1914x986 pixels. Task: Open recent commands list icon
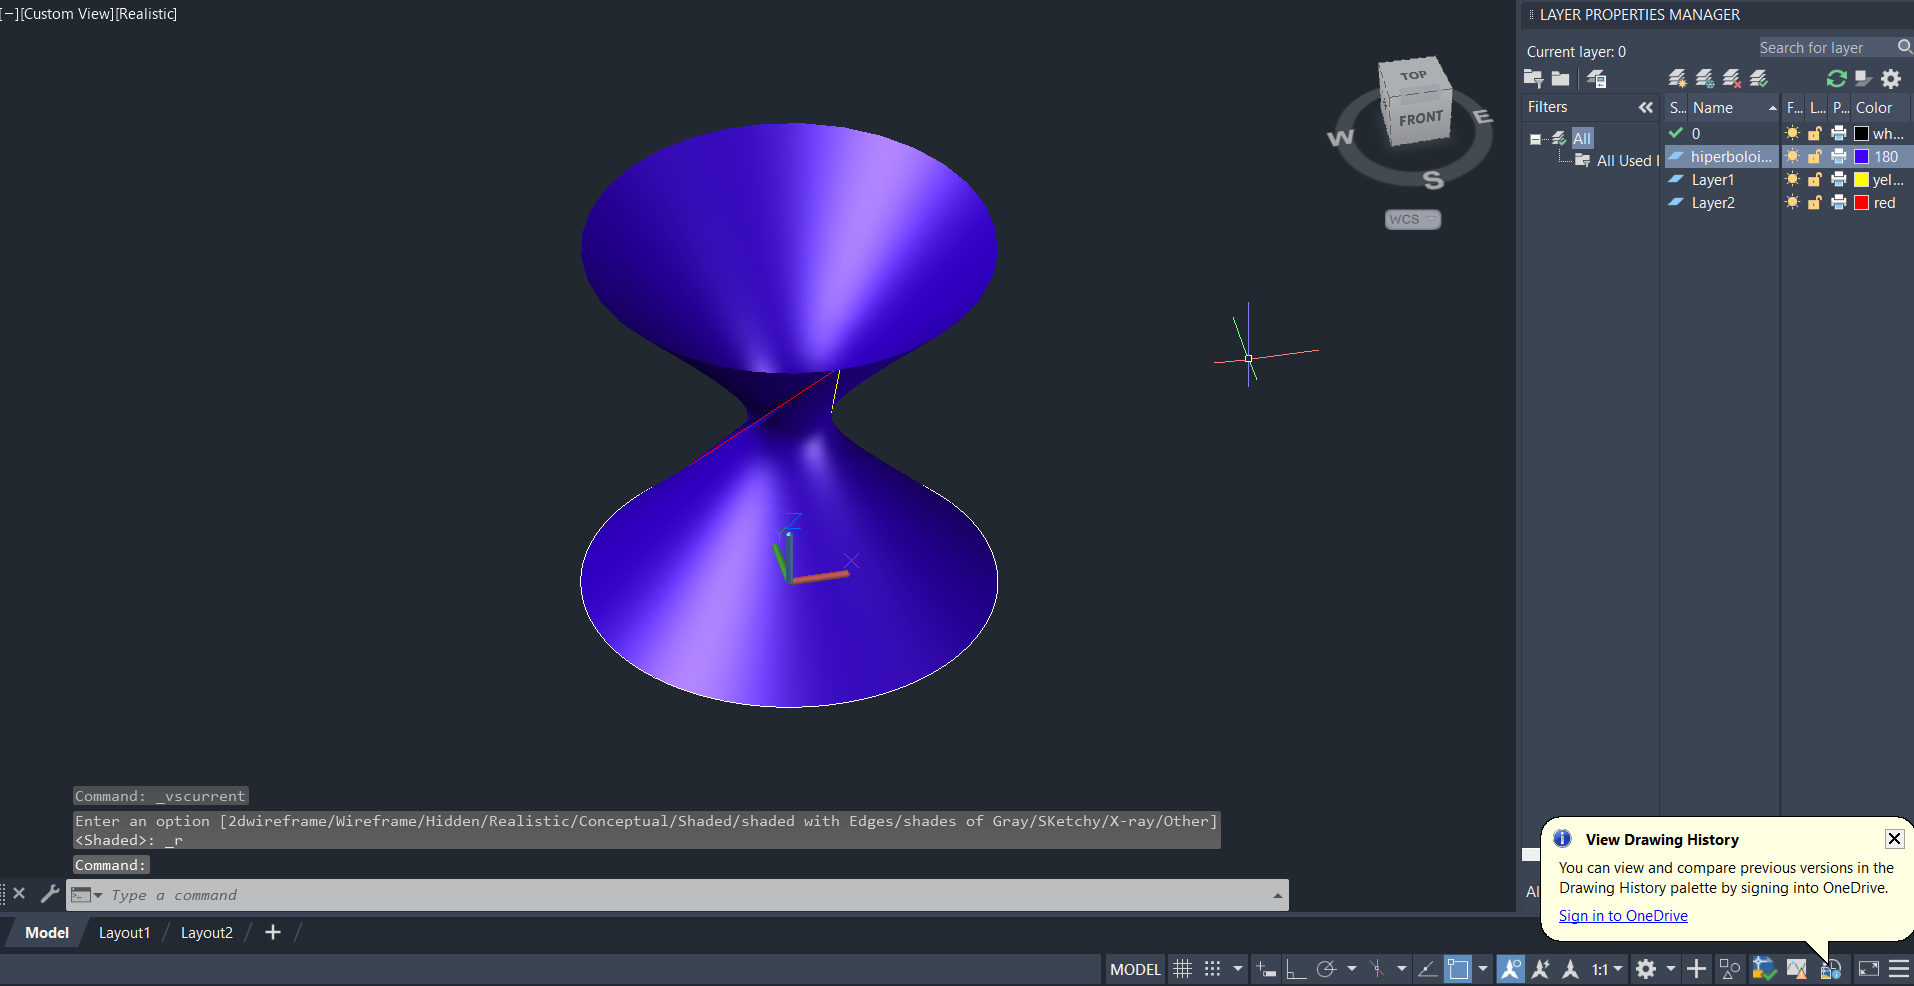pyautogui.click(x=86, y=895)
